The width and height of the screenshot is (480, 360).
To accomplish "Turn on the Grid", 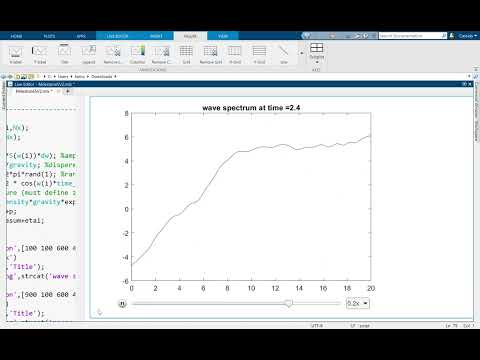I will coord(186,55).
